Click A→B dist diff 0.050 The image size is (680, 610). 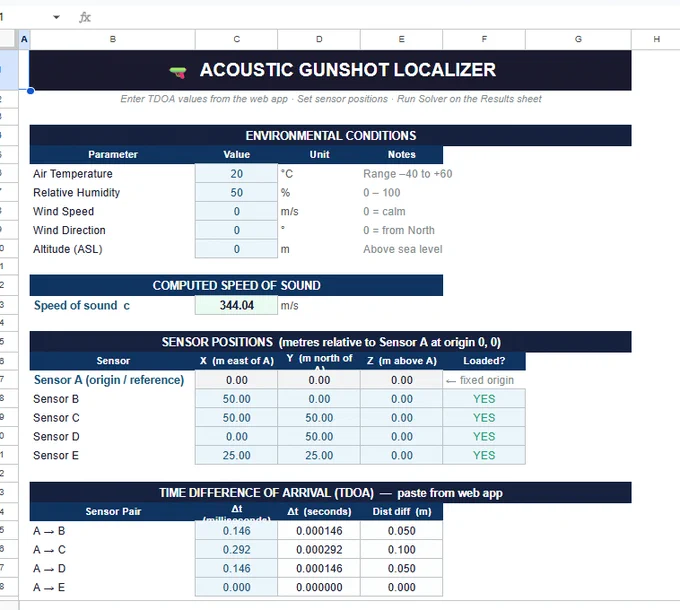coord(401,531)
